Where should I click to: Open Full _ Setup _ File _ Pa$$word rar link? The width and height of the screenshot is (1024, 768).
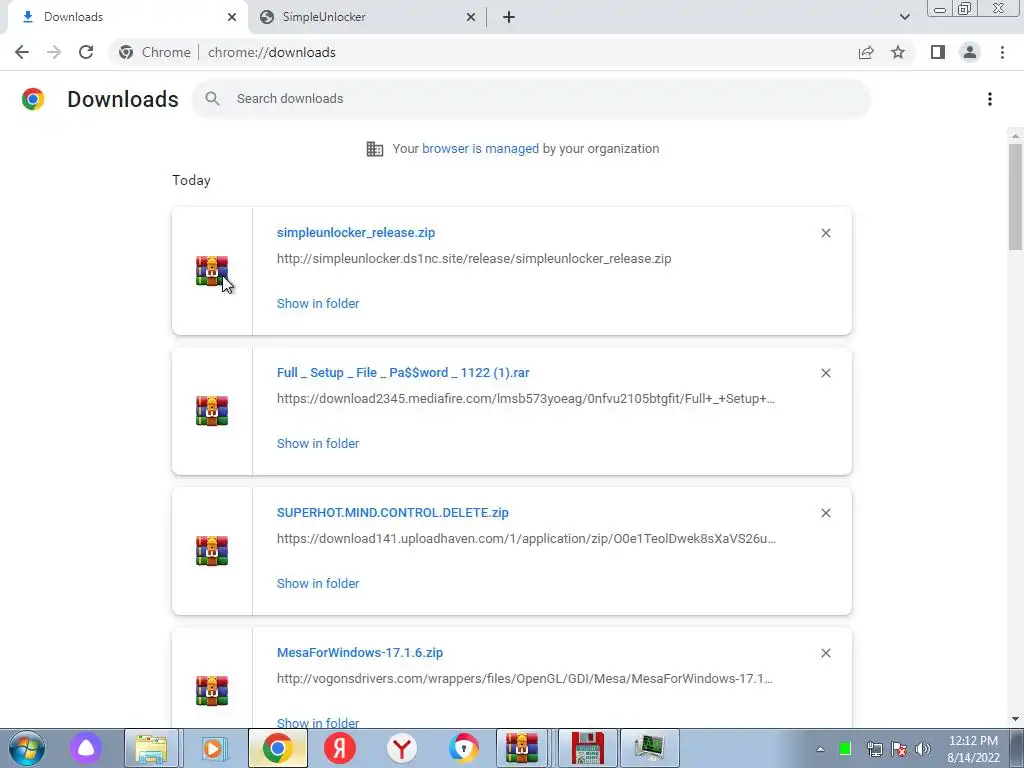pyautogui.click(x=403, y=372)
